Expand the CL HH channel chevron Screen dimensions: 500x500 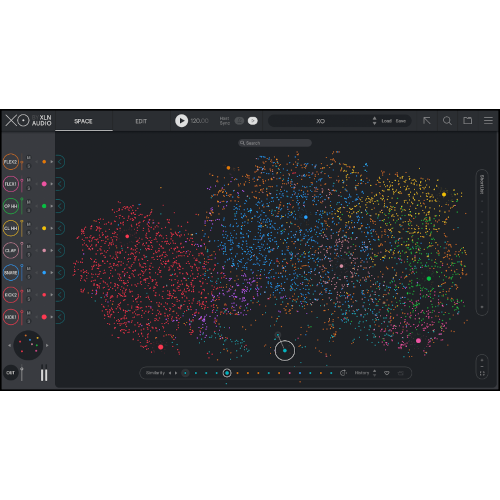tap(60, 228)
